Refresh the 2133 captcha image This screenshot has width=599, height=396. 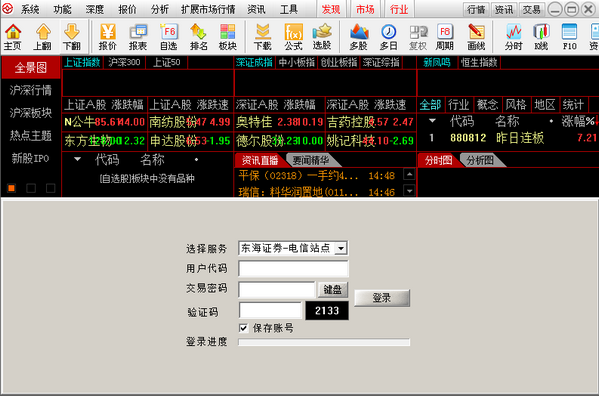click(x=327, y=310)
